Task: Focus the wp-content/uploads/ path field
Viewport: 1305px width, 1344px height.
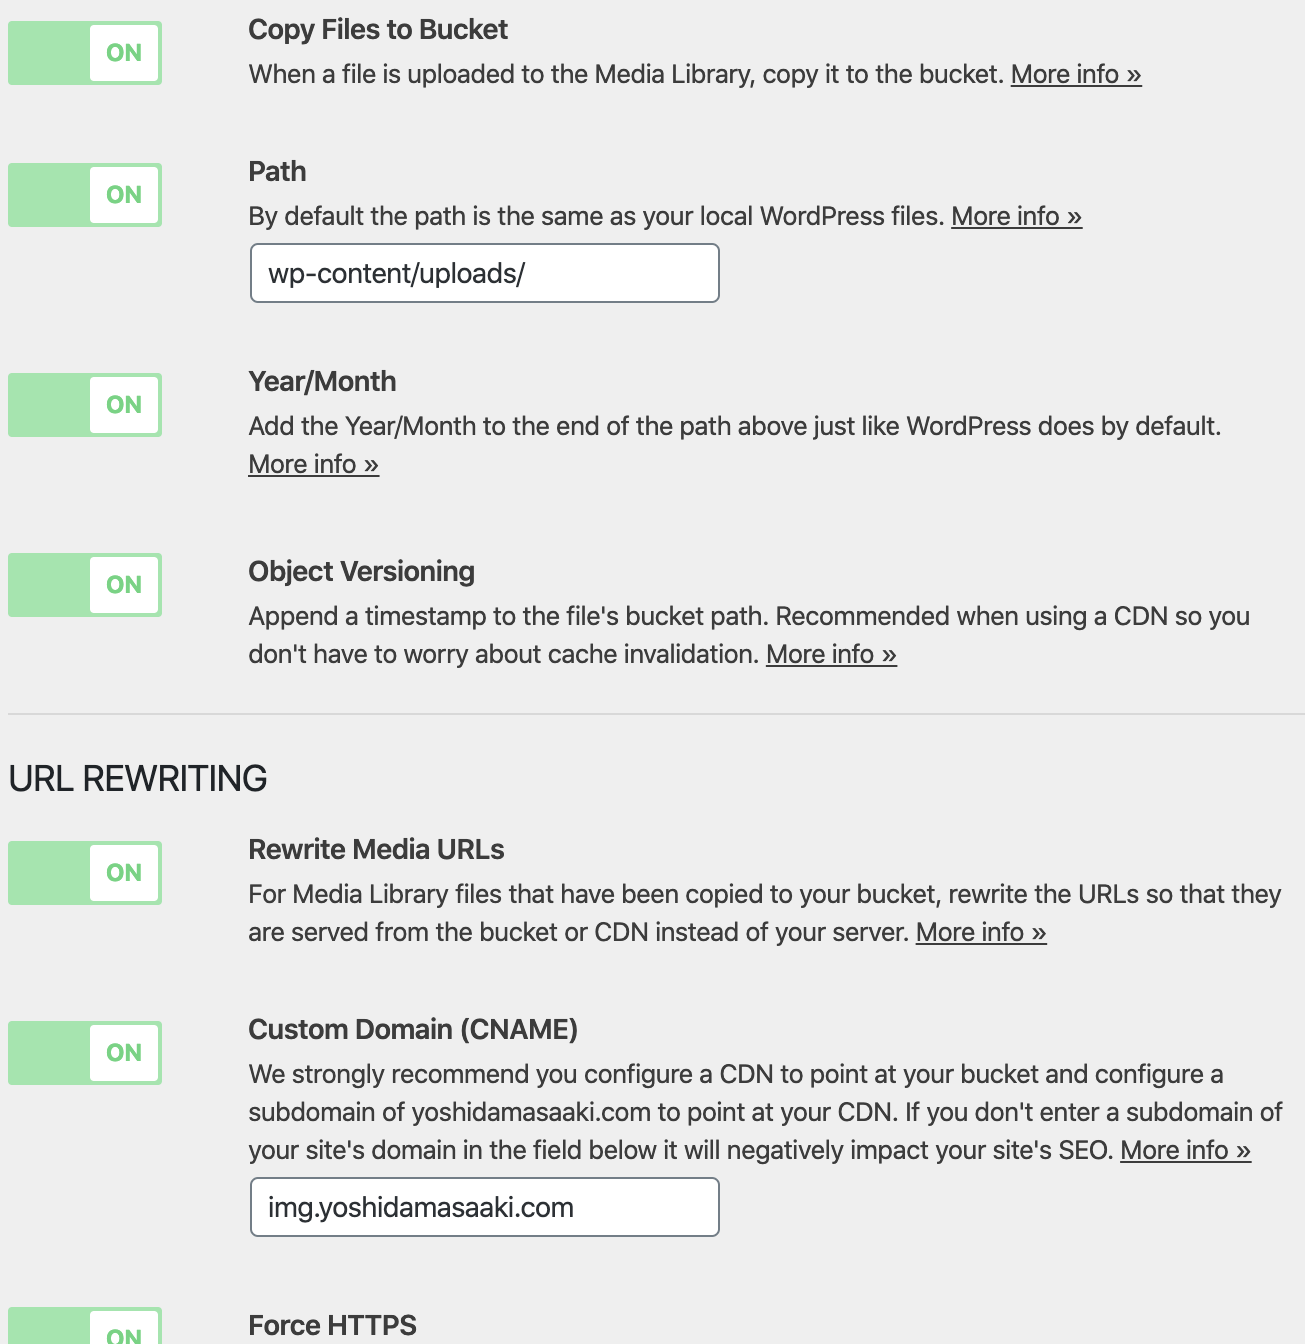Action: [485, 273]
